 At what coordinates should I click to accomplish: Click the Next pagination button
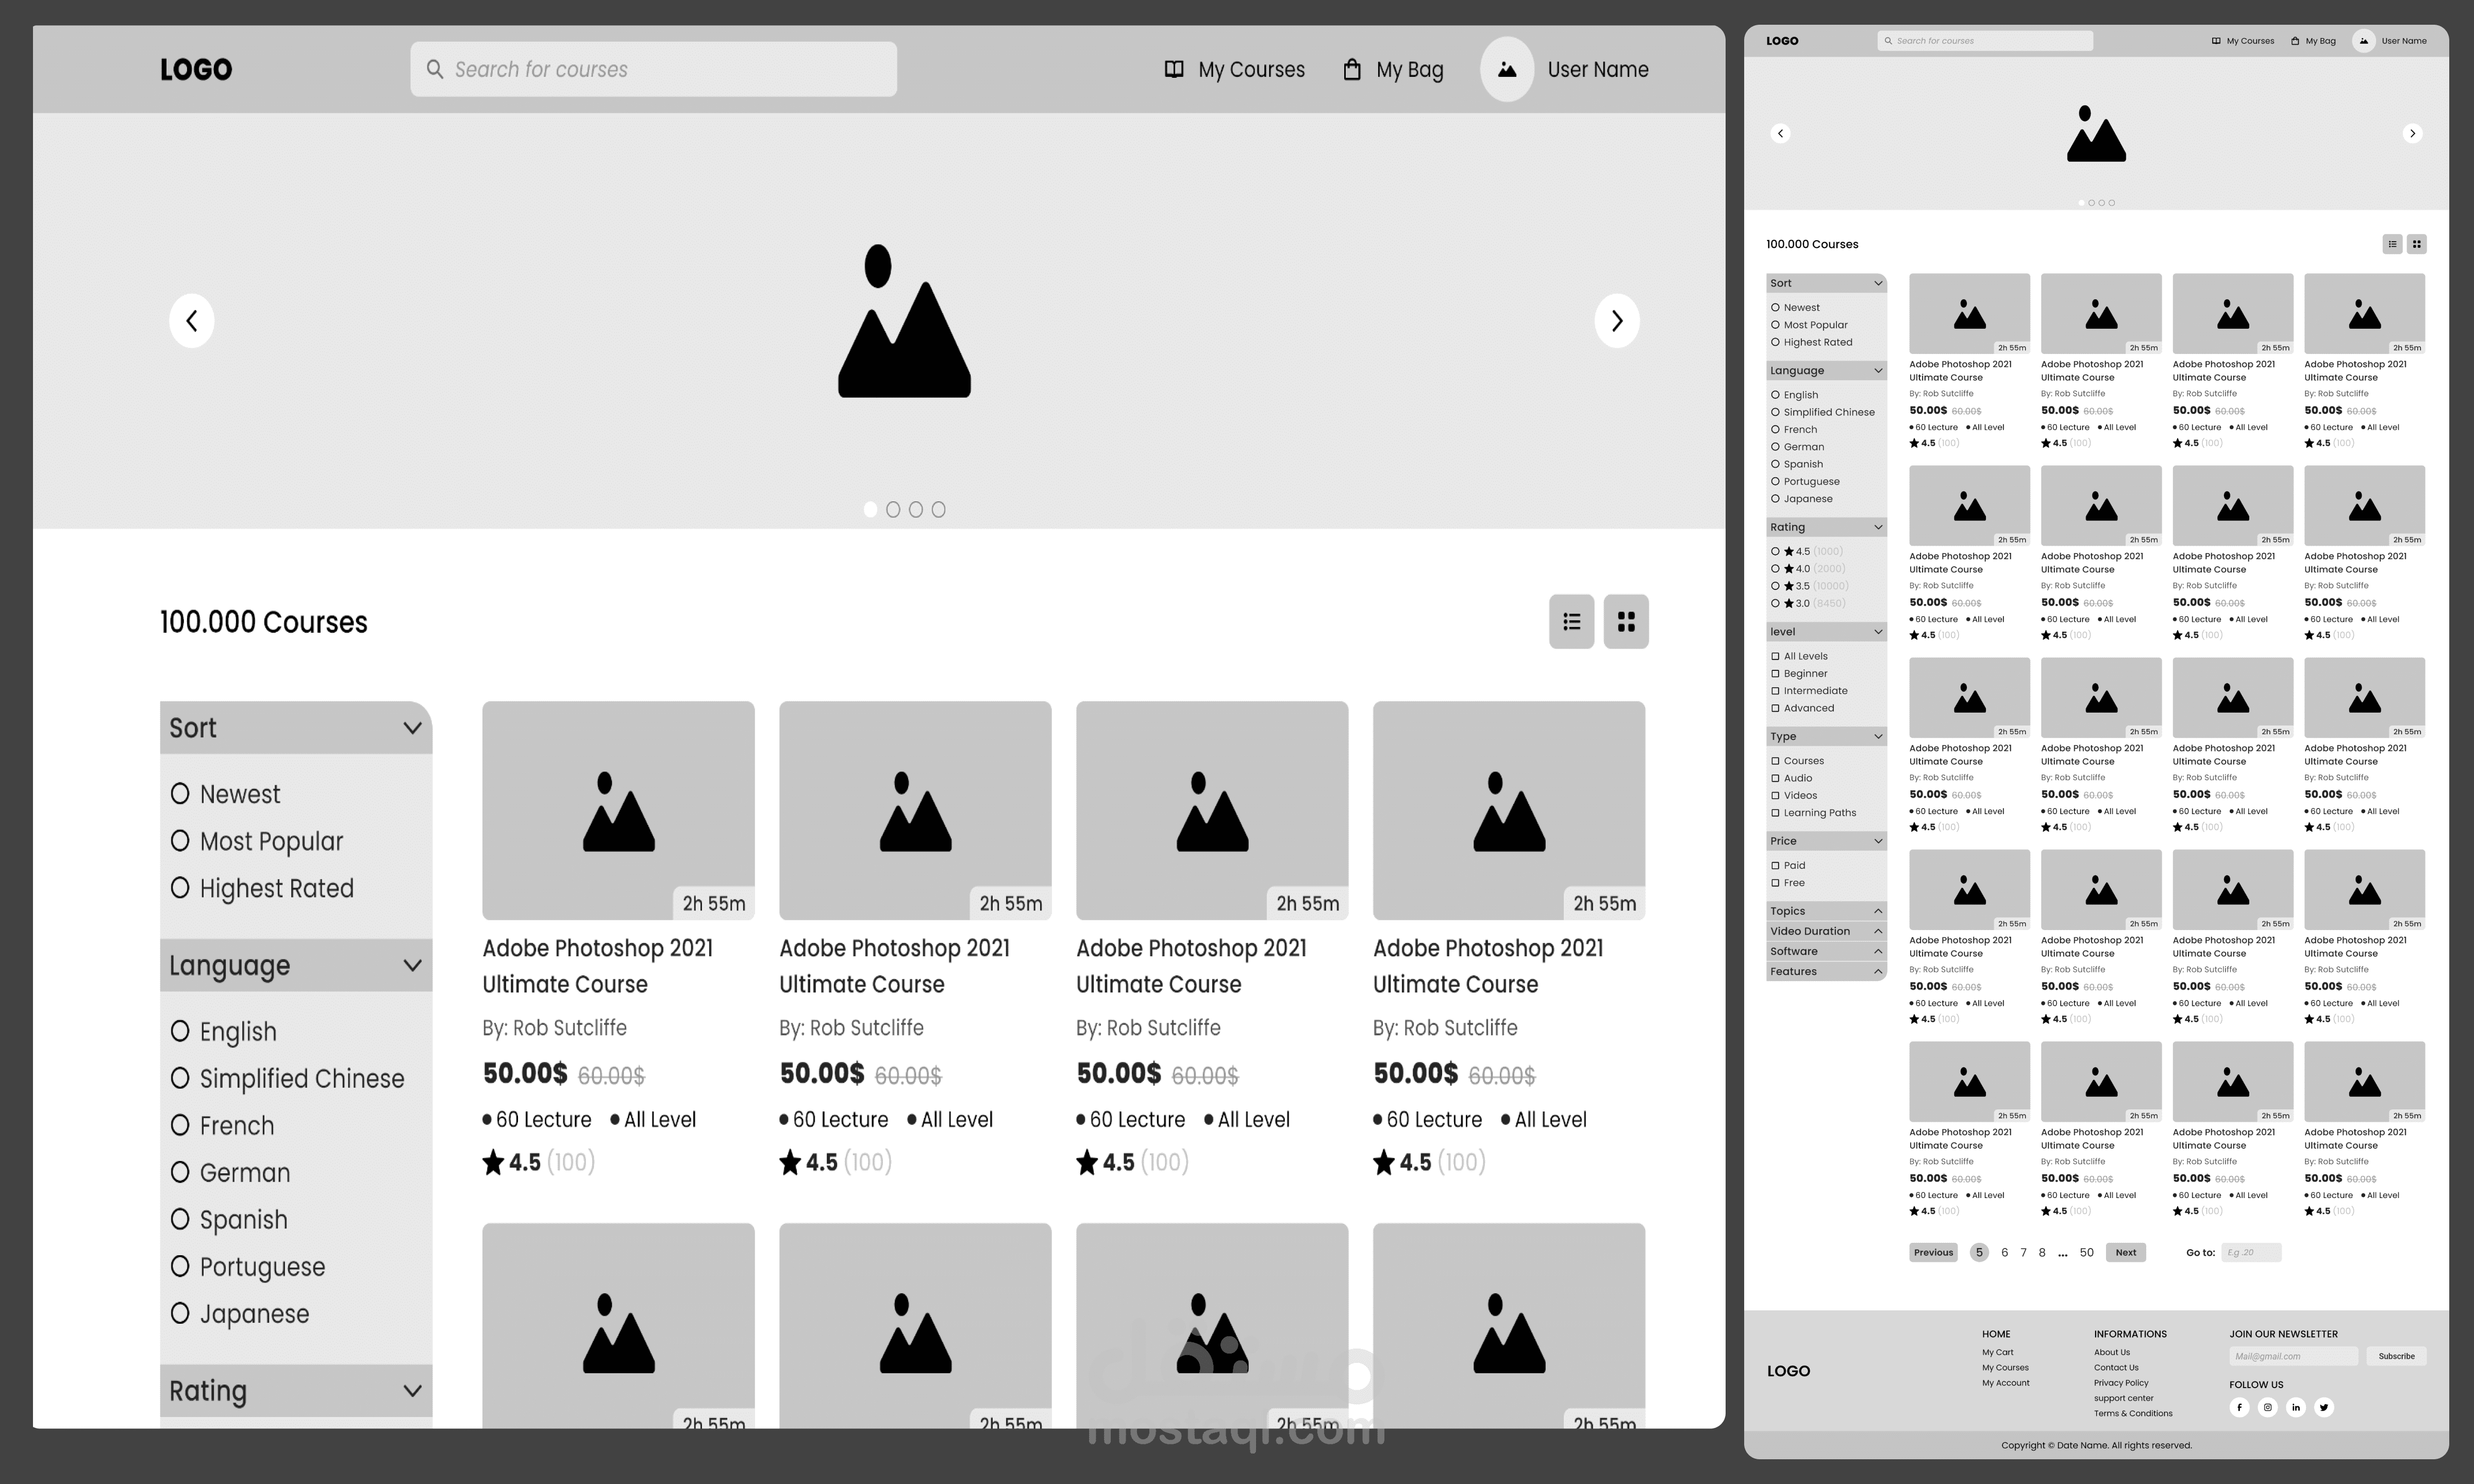pyautogui.click(x=2125, y=1252)
